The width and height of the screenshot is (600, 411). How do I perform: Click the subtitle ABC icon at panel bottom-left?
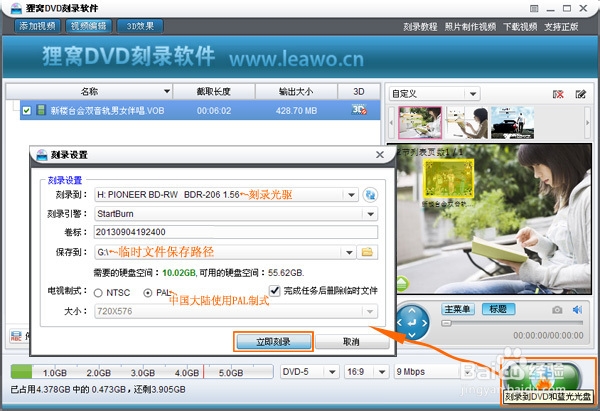pos(16,336)
